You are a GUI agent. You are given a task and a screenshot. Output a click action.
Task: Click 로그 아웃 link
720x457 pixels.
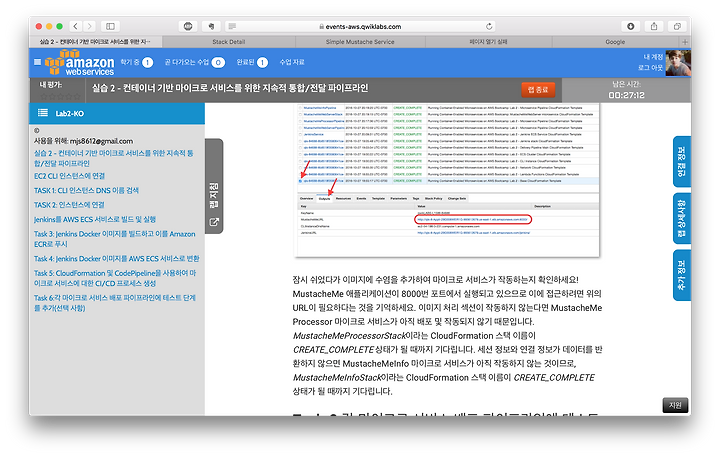tap(650, 68)
